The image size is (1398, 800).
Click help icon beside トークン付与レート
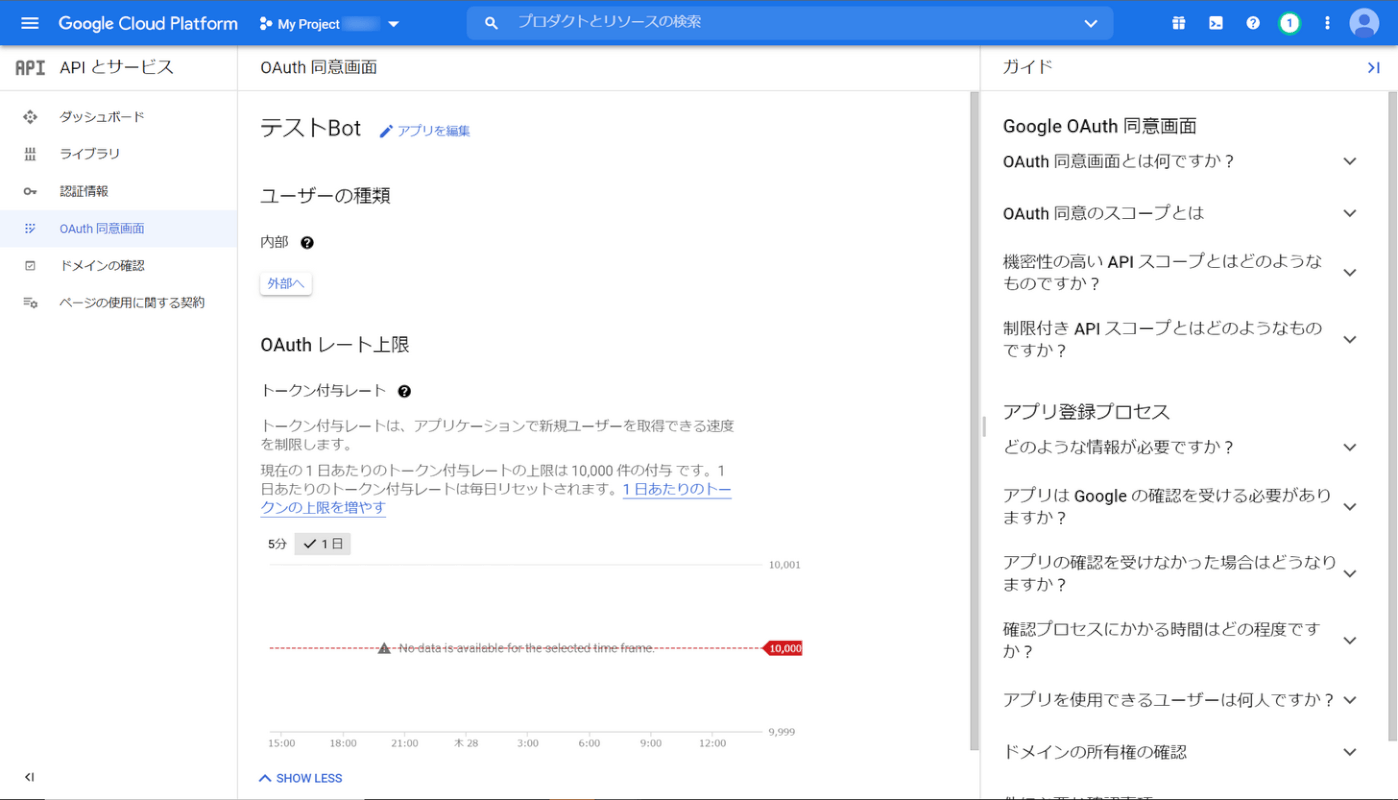pos(404,391)
